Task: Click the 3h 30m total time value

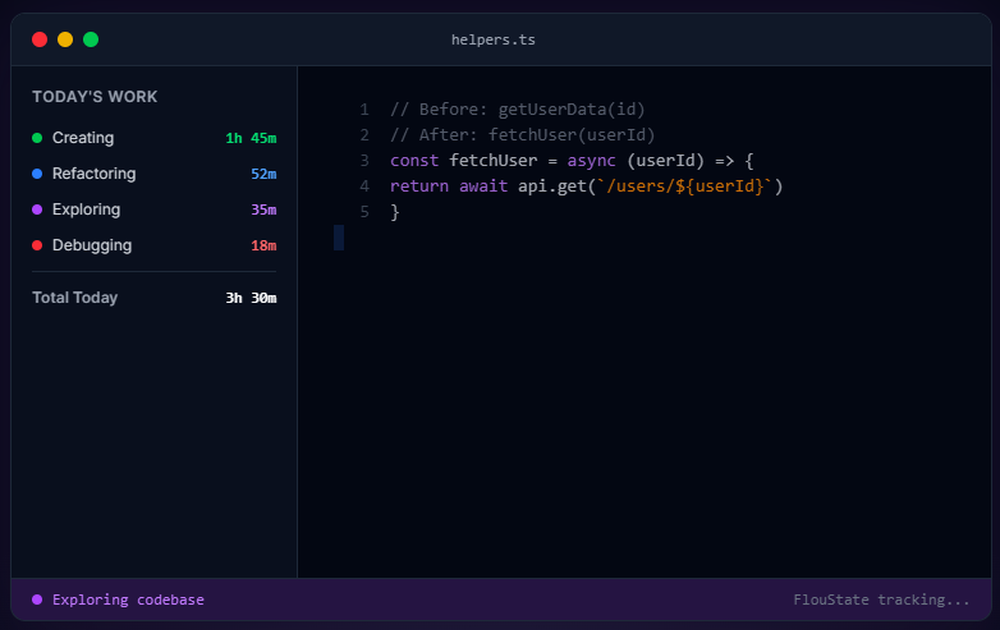Action: (x=250, y=297)
